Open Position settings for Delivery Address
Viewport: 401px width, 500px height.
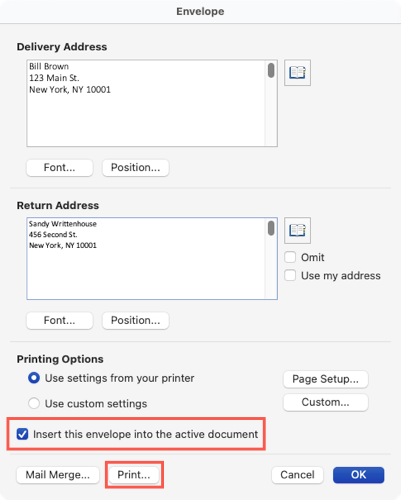click(x=135, y=167)
